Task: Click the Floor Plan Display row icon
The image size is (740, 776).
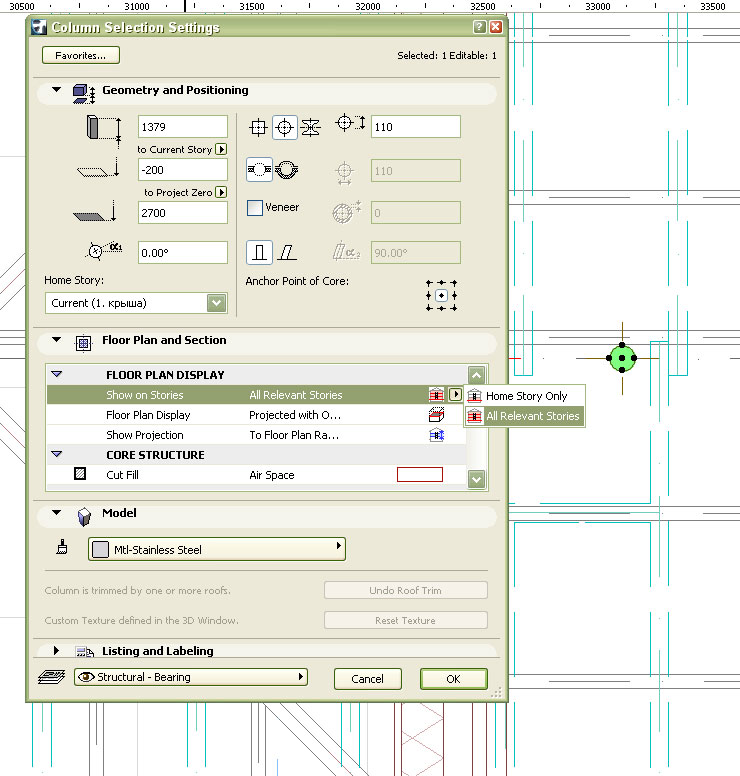Action: [x=436, y=414]
